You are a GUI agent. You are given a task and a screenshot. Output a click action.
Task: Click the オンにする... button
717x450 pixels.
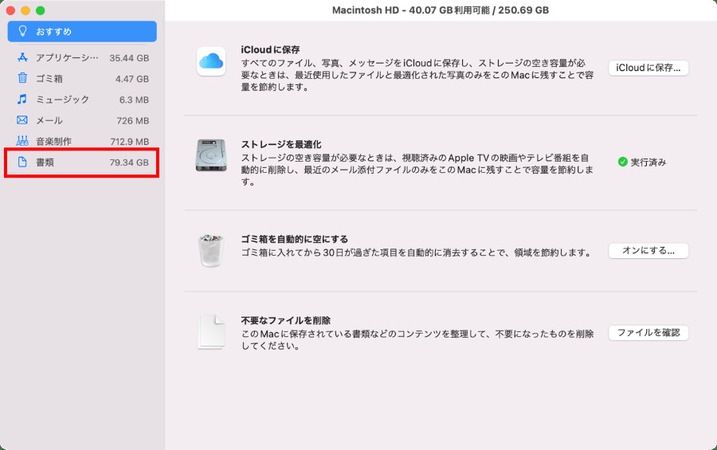click(648, 251)
